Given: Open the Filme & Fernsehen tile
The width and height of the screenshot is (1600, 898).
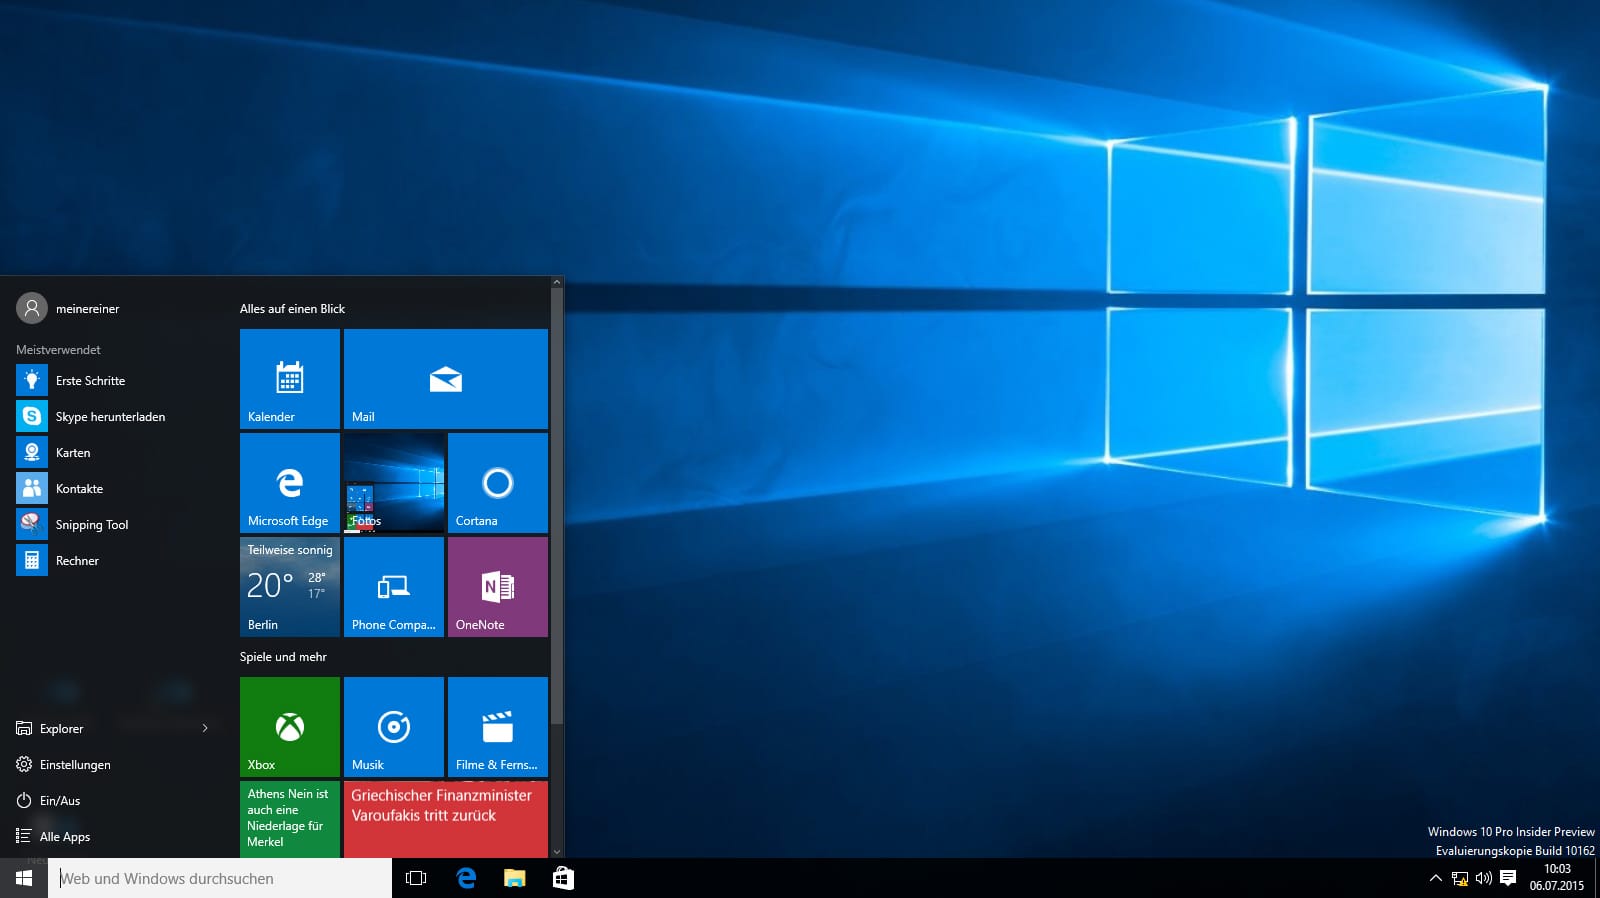Looking at the screenshot, I should click(498, 727).
